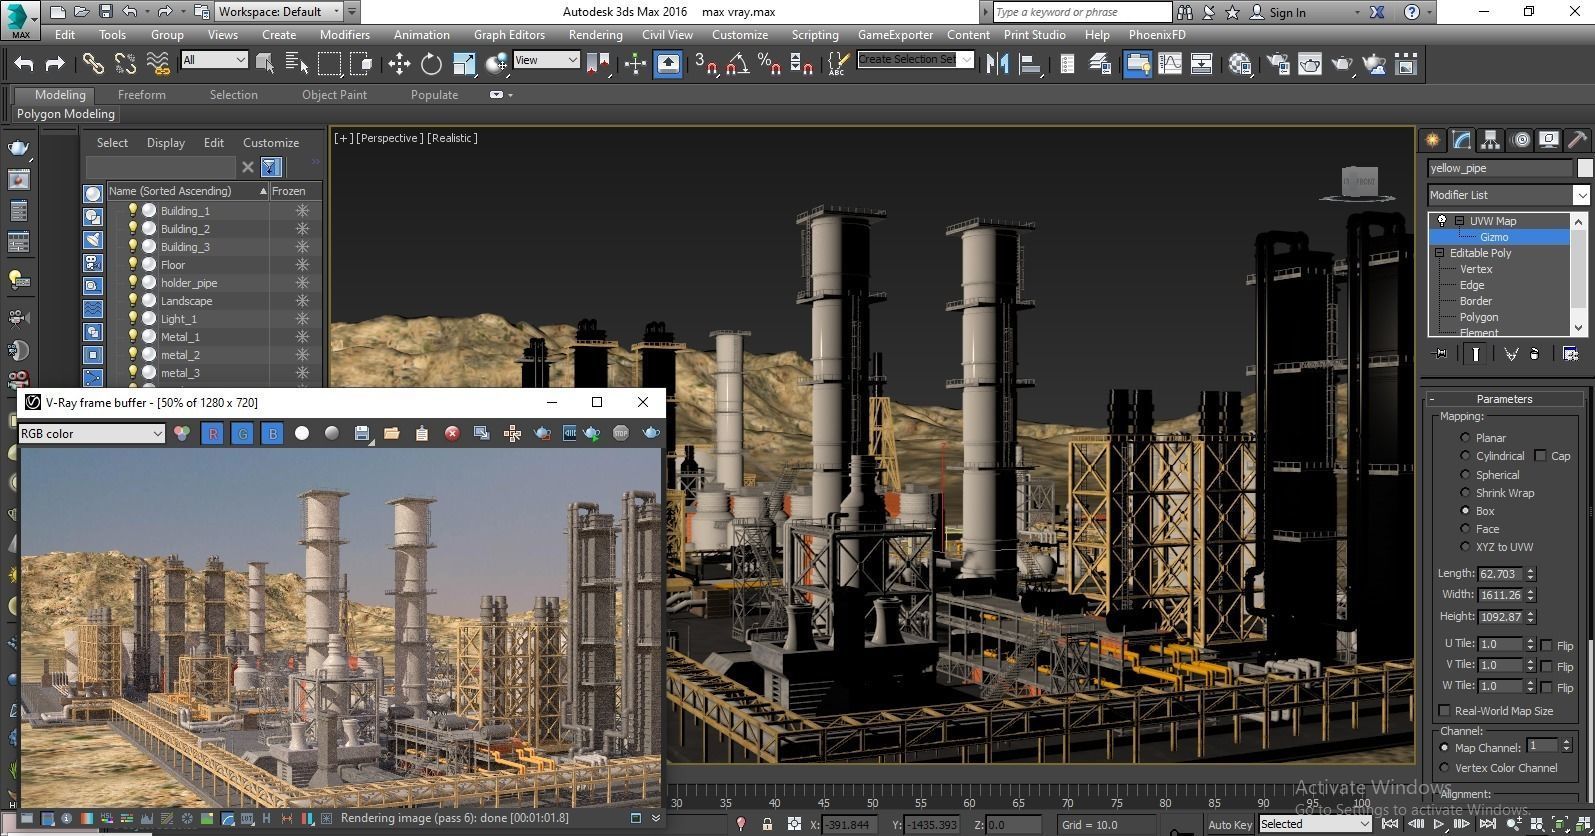Open the Rendering menu

pos(595,34)
